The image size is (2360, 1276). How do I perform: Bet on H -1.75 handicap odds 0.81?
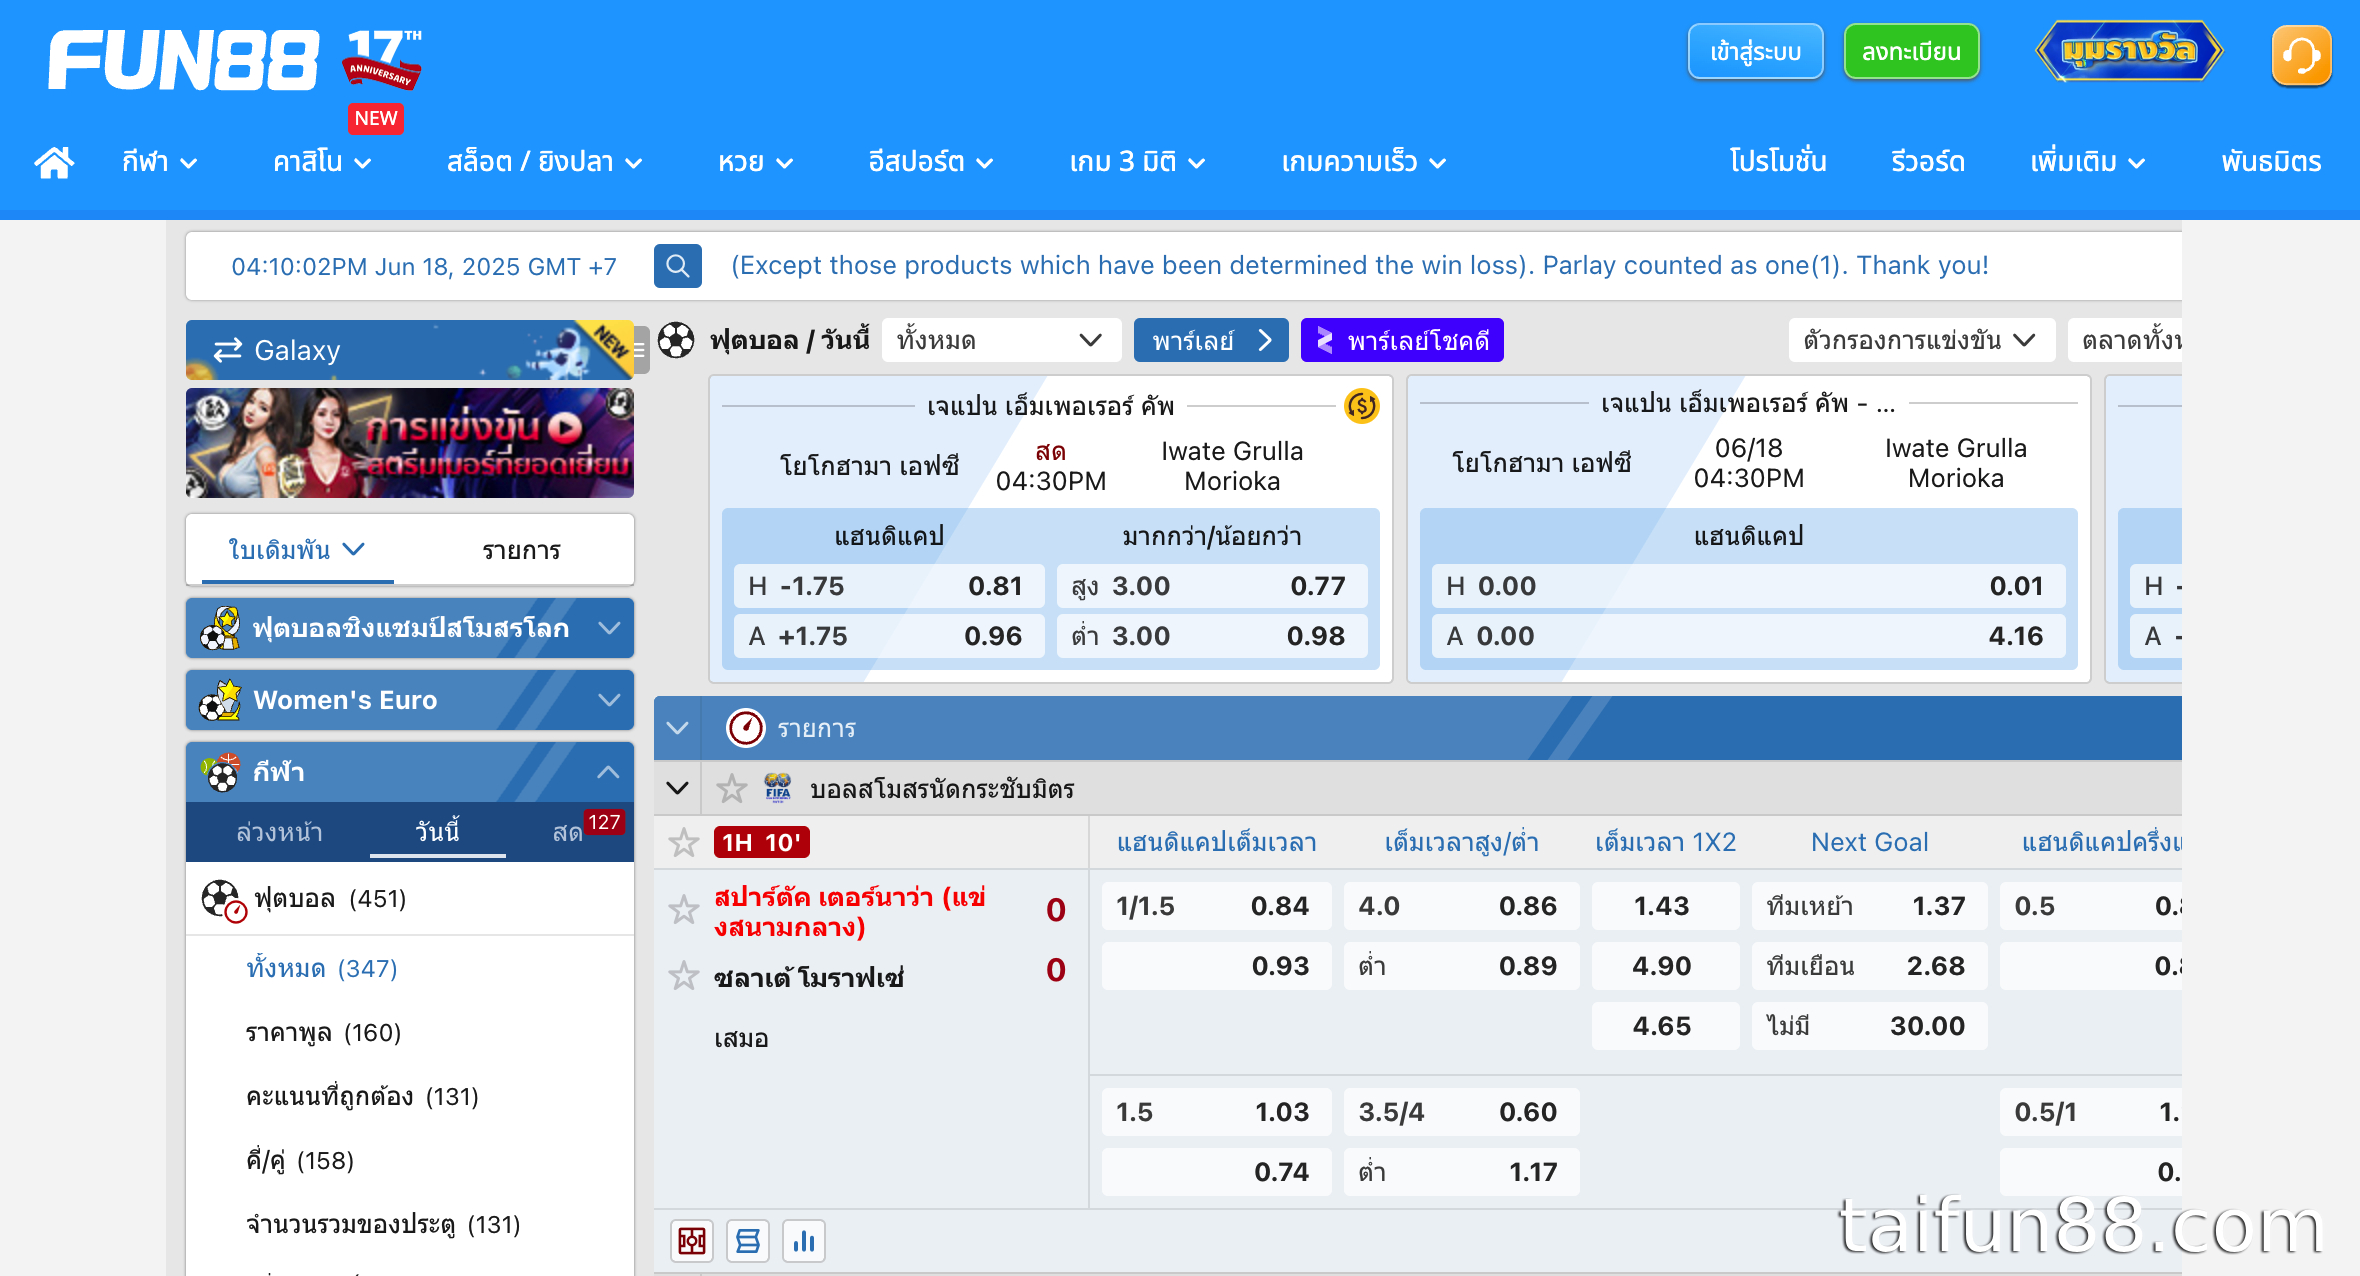[x=889, y=586]
